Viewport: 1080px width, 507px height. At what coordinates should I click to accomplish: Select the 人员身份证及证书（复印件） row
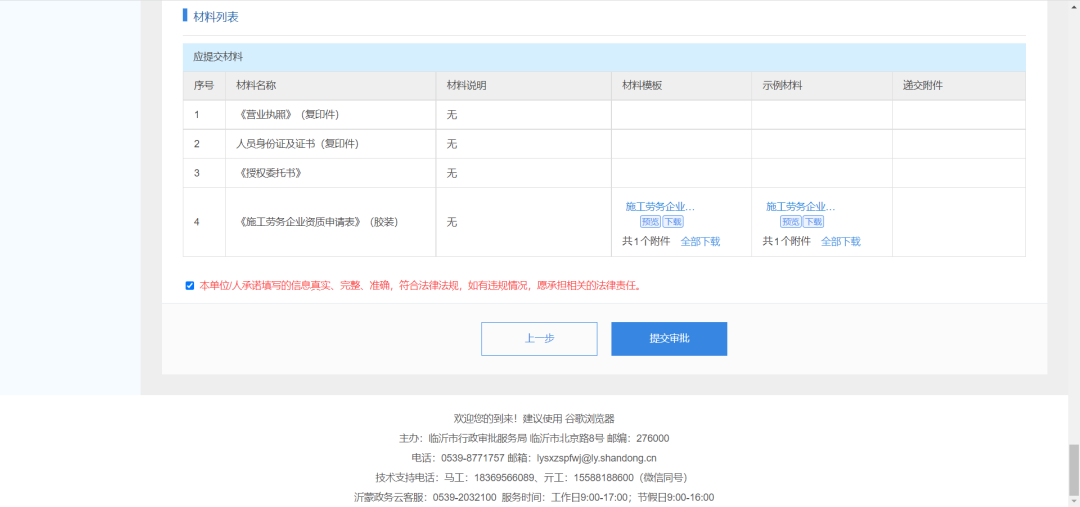[x=297, y=144]
